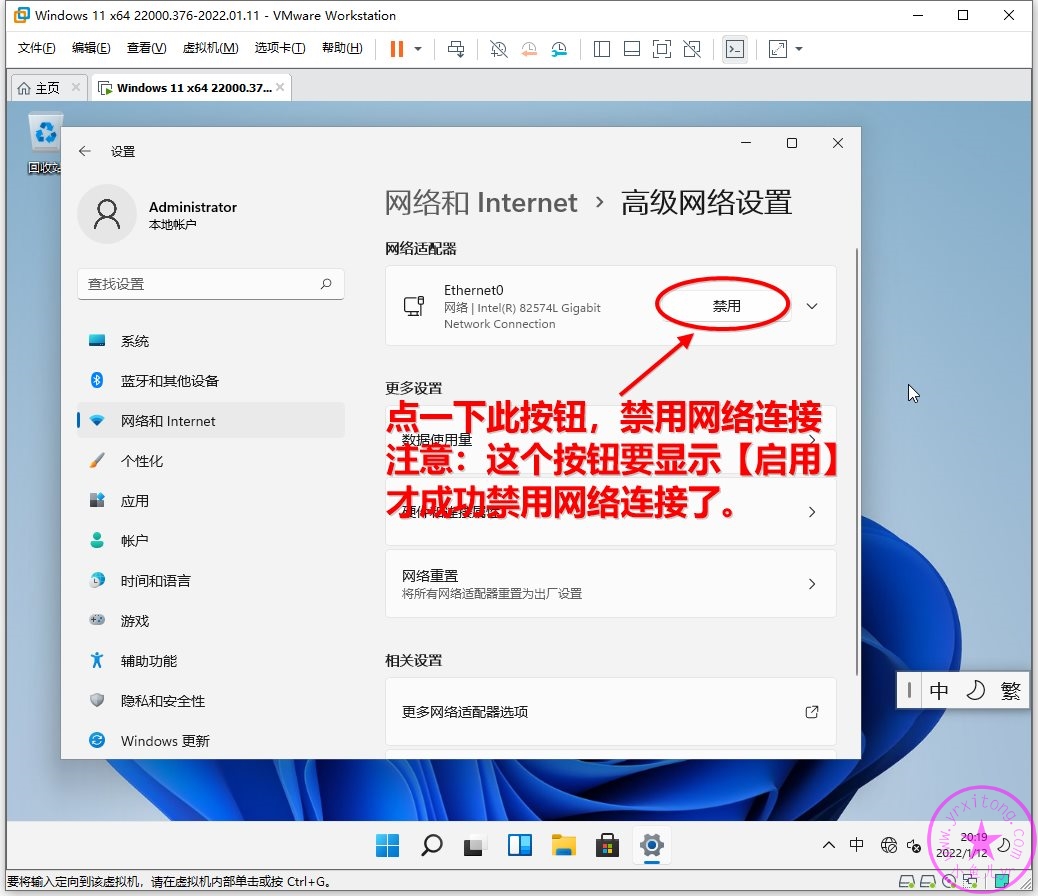Click the 中 input indicator in the system tray
Image resolution: width=1038 pixels, height=896 pixels.
[857, 845]
